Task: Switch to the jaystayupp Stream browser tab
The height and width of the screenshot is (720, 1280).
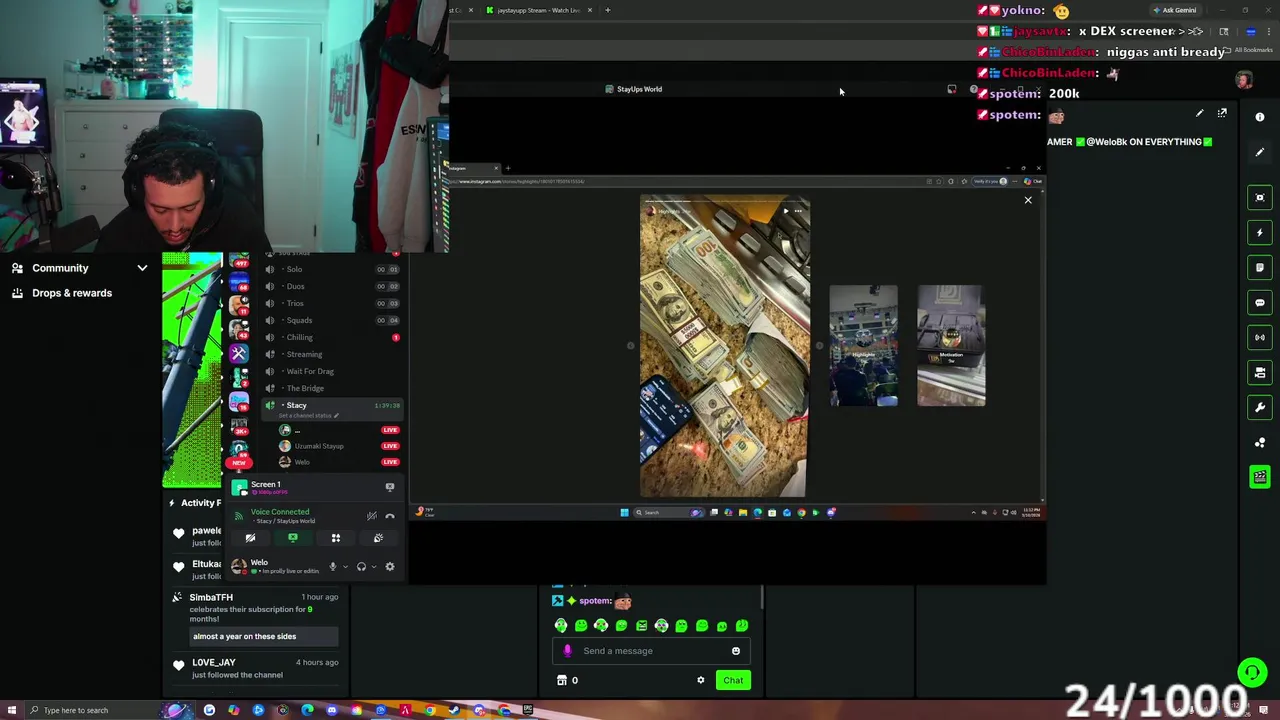Action: pyautogui.click(x=538, y=10)
